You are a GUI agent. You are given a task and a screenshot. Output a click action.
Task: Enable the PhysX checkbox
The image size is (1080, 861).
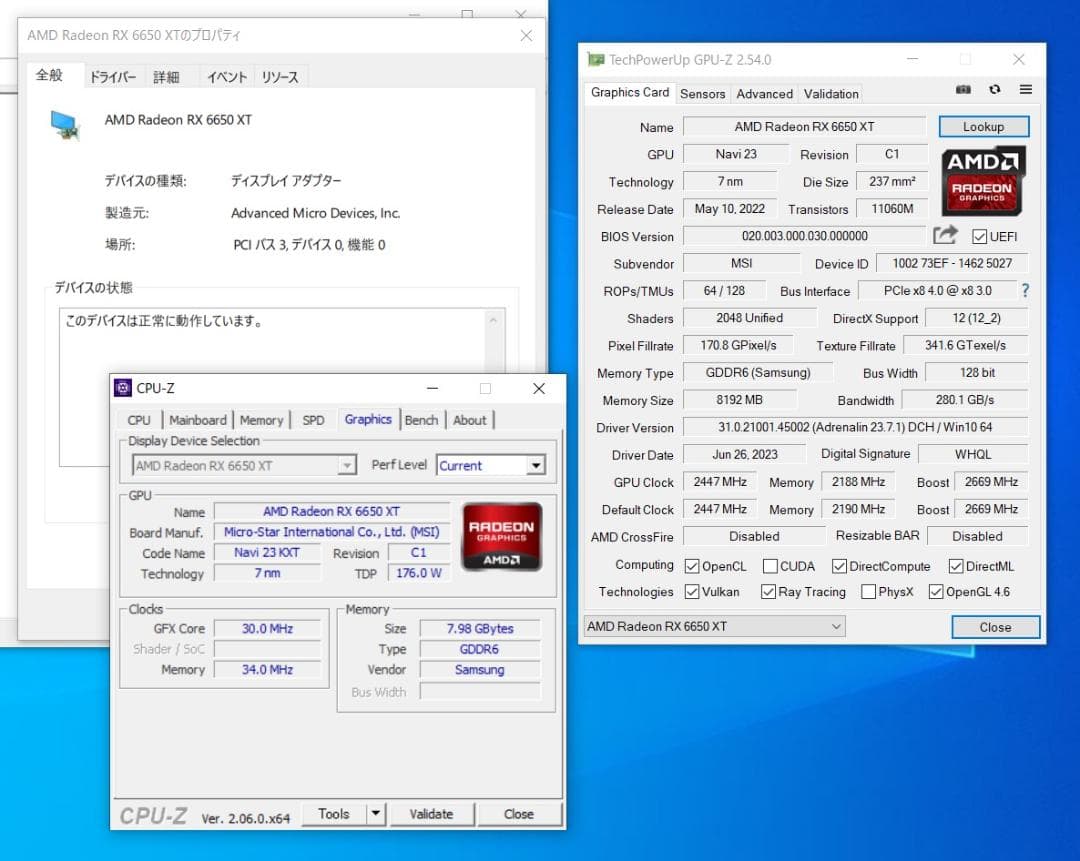coord(868,592)
